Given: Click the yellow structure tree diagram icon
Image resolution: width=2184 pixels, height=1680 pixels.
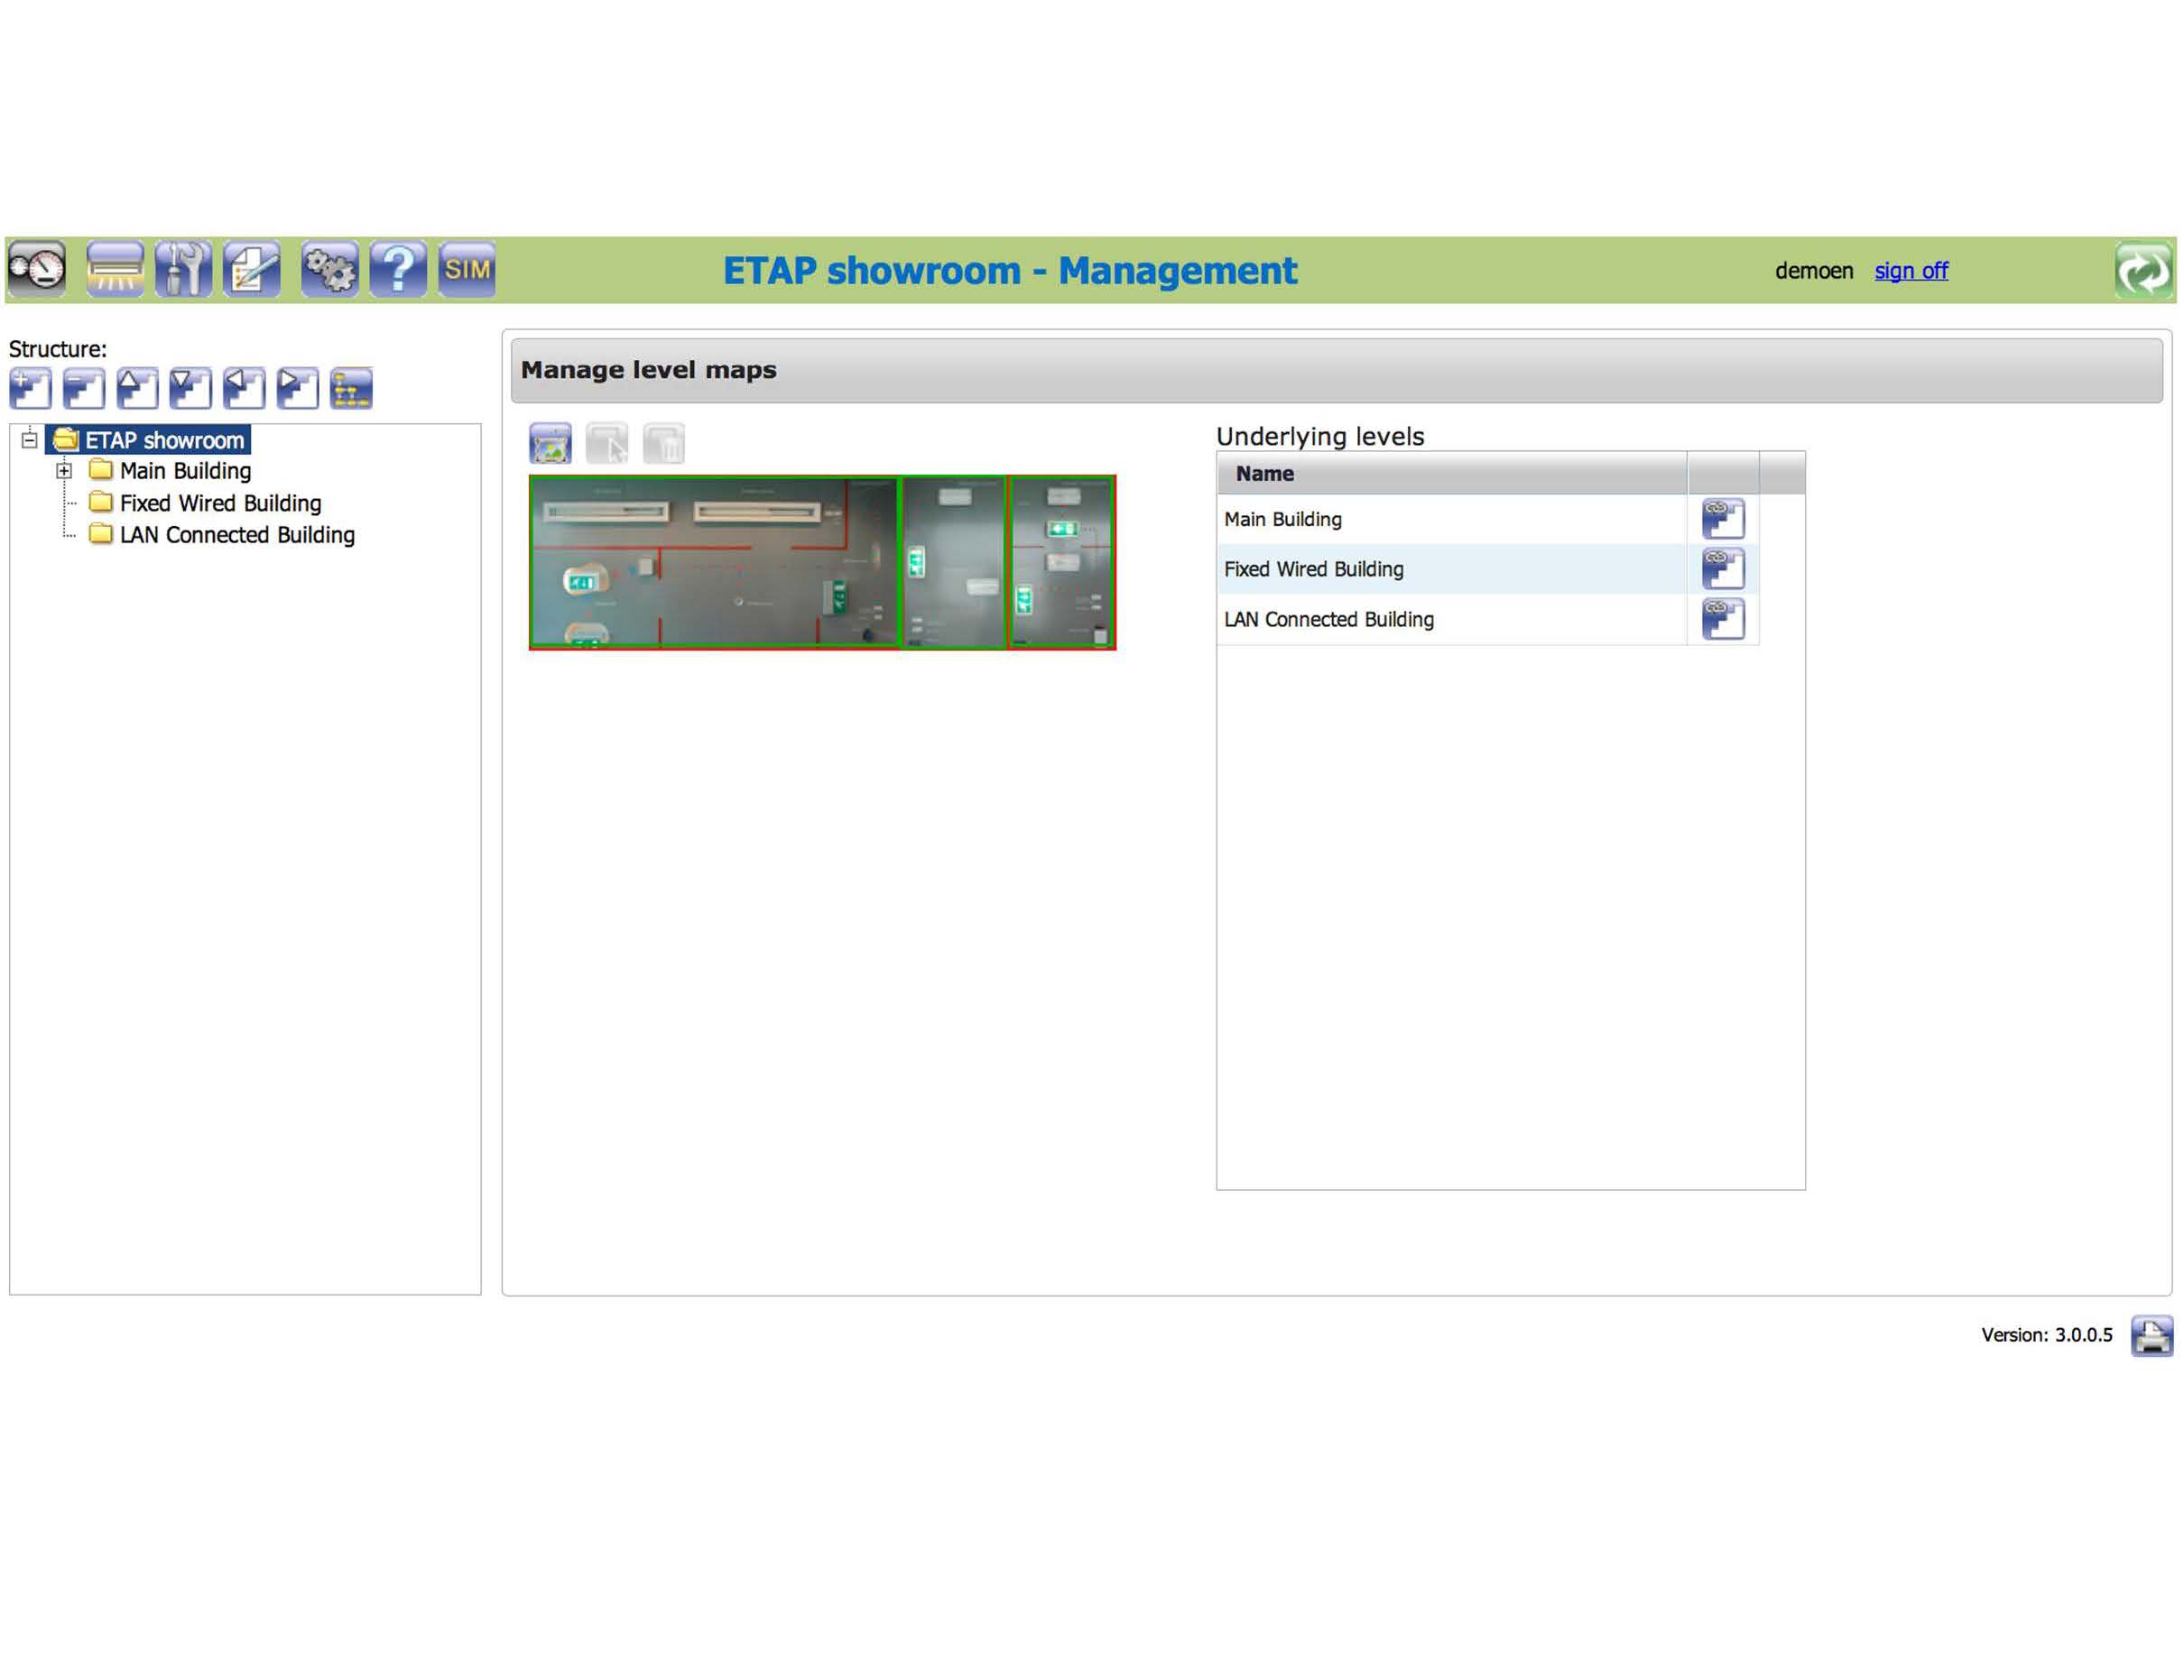Looking at the screenshot, I should pyautogui.click(x=351, y=389).
